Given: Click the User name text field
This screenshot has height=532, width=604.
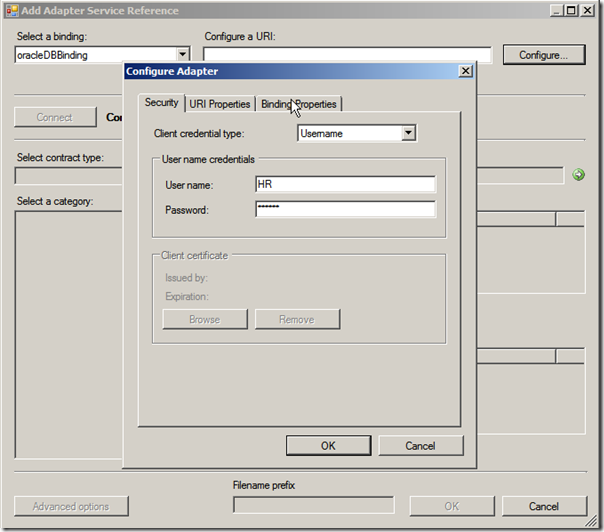Looking at the screenshot, I should coord(344,185).
